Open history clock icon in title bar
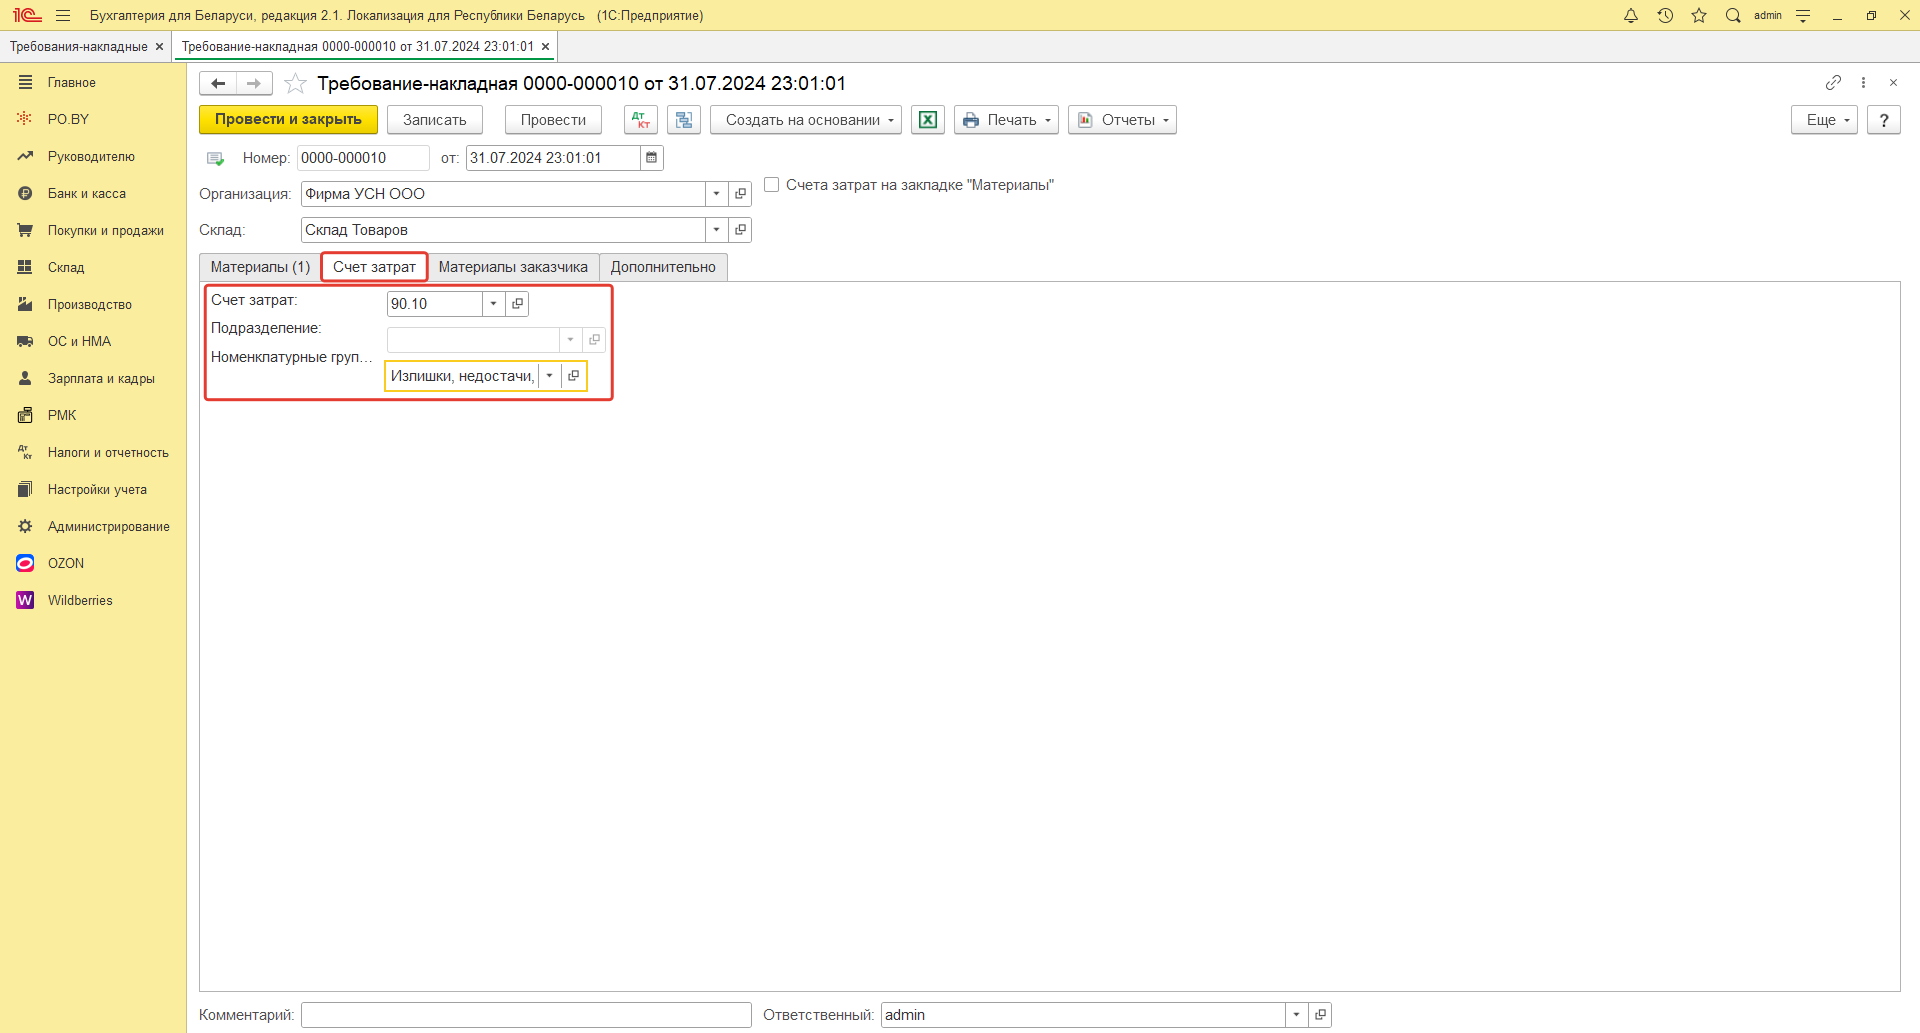The width and height of the screenshot is (1920, 1033). [x=1665, y=15]
